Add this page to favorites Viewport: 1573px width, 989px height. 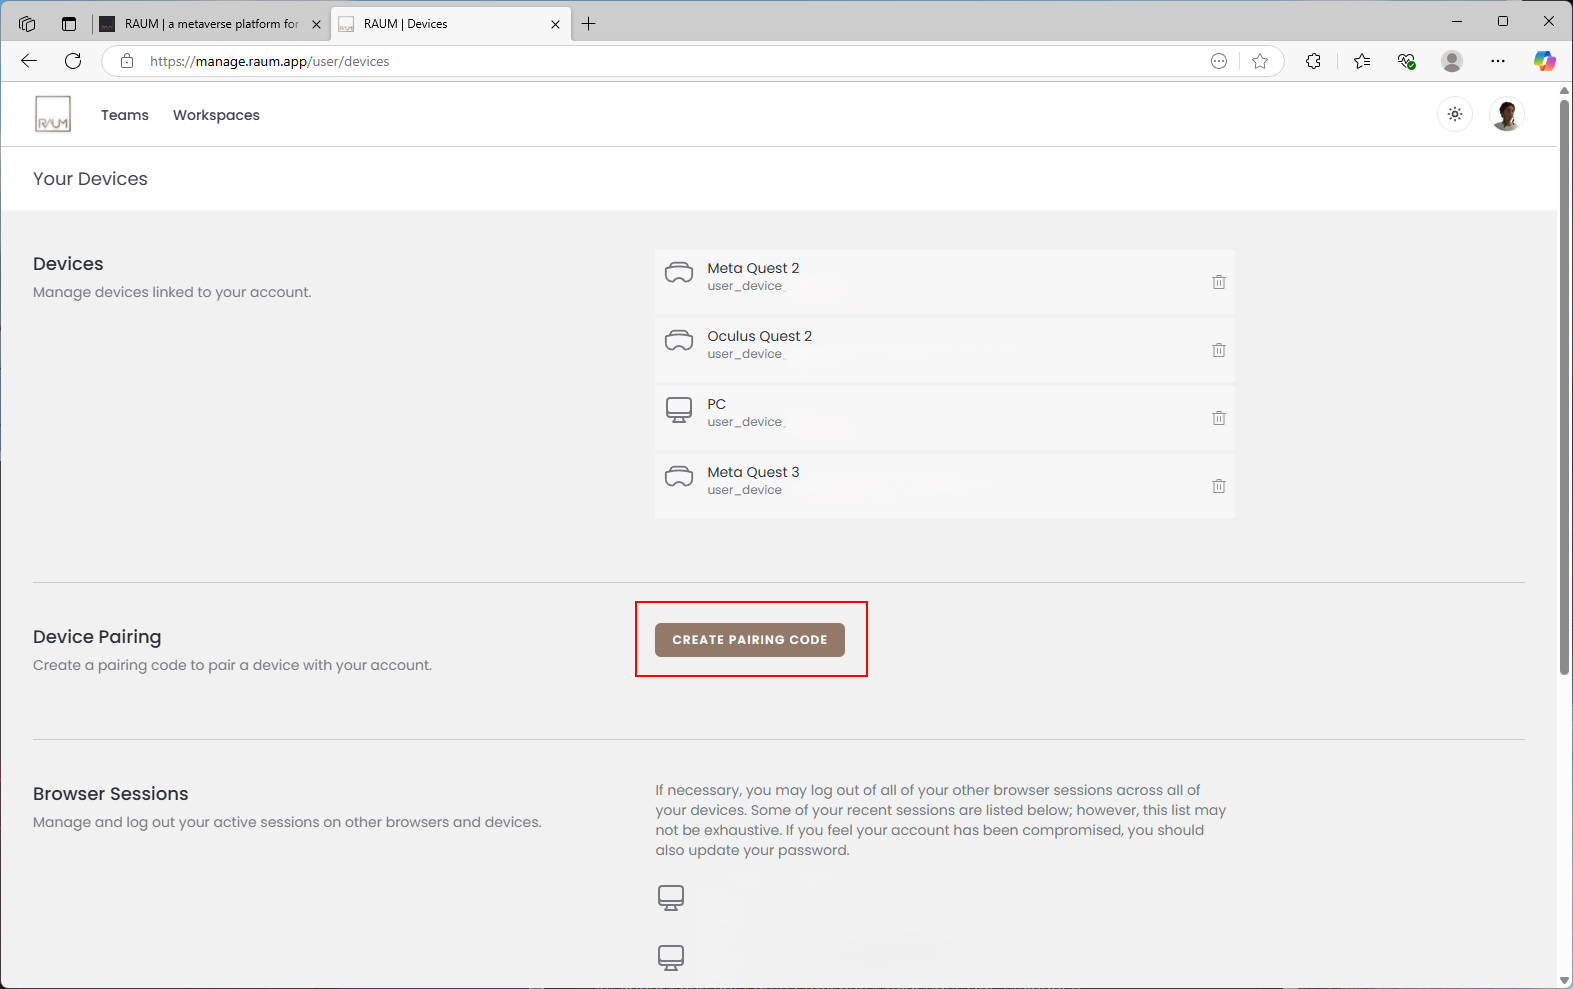point(1260,61)
